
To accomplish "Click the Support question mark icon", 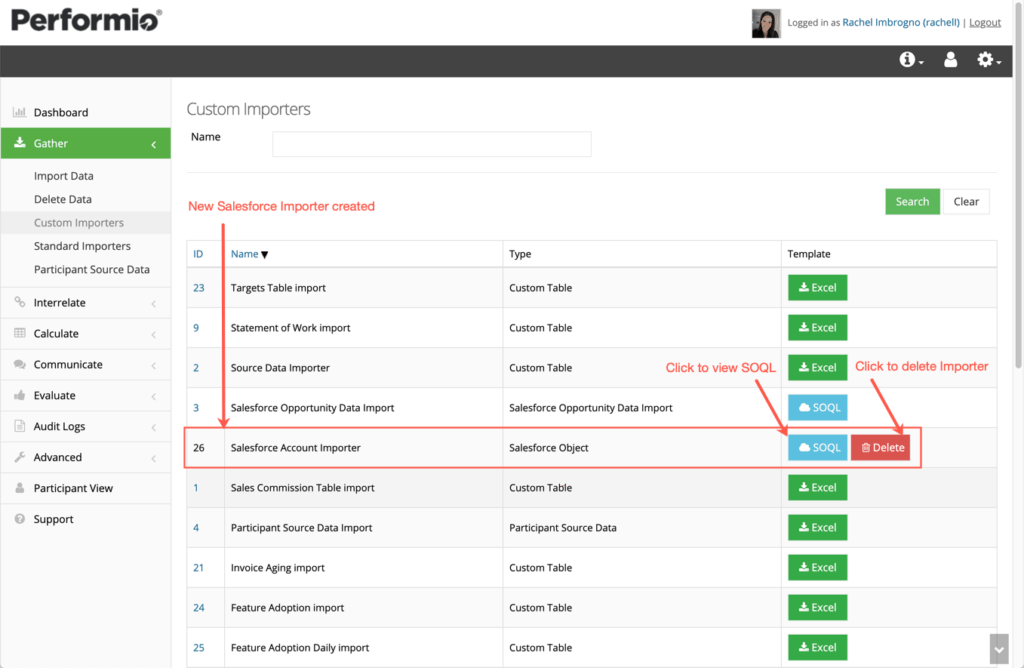I will coord(20,519).
